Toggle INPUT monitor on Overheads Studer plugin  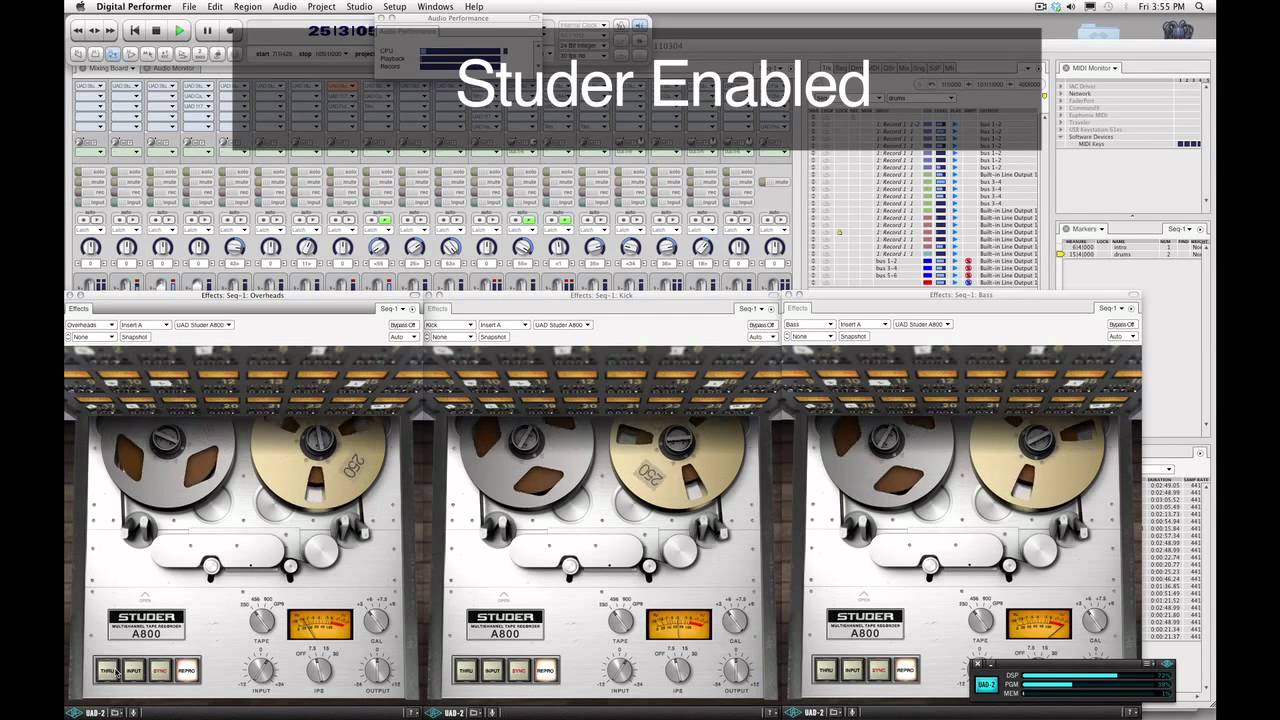[x=133, y=671]
